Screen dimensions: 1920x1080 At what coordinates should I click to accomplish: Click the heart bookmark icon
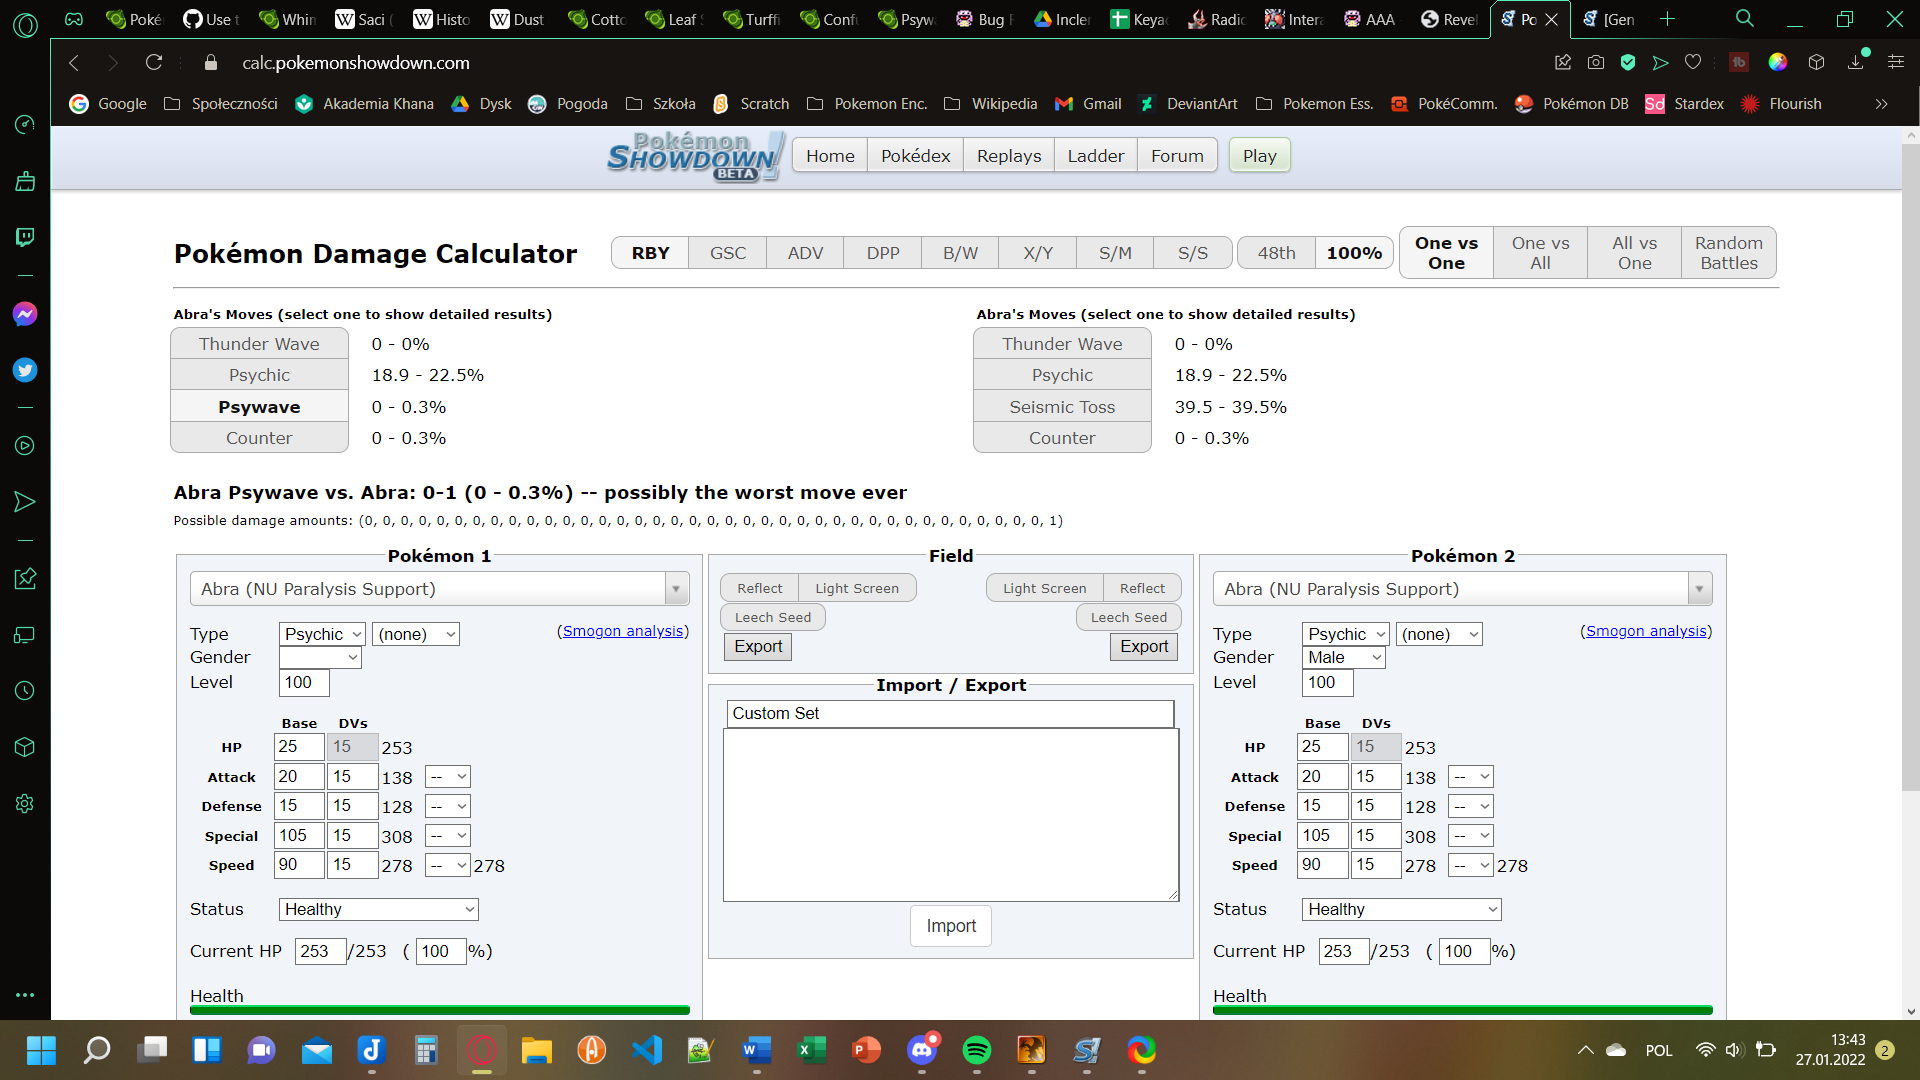coord(1693,62)
